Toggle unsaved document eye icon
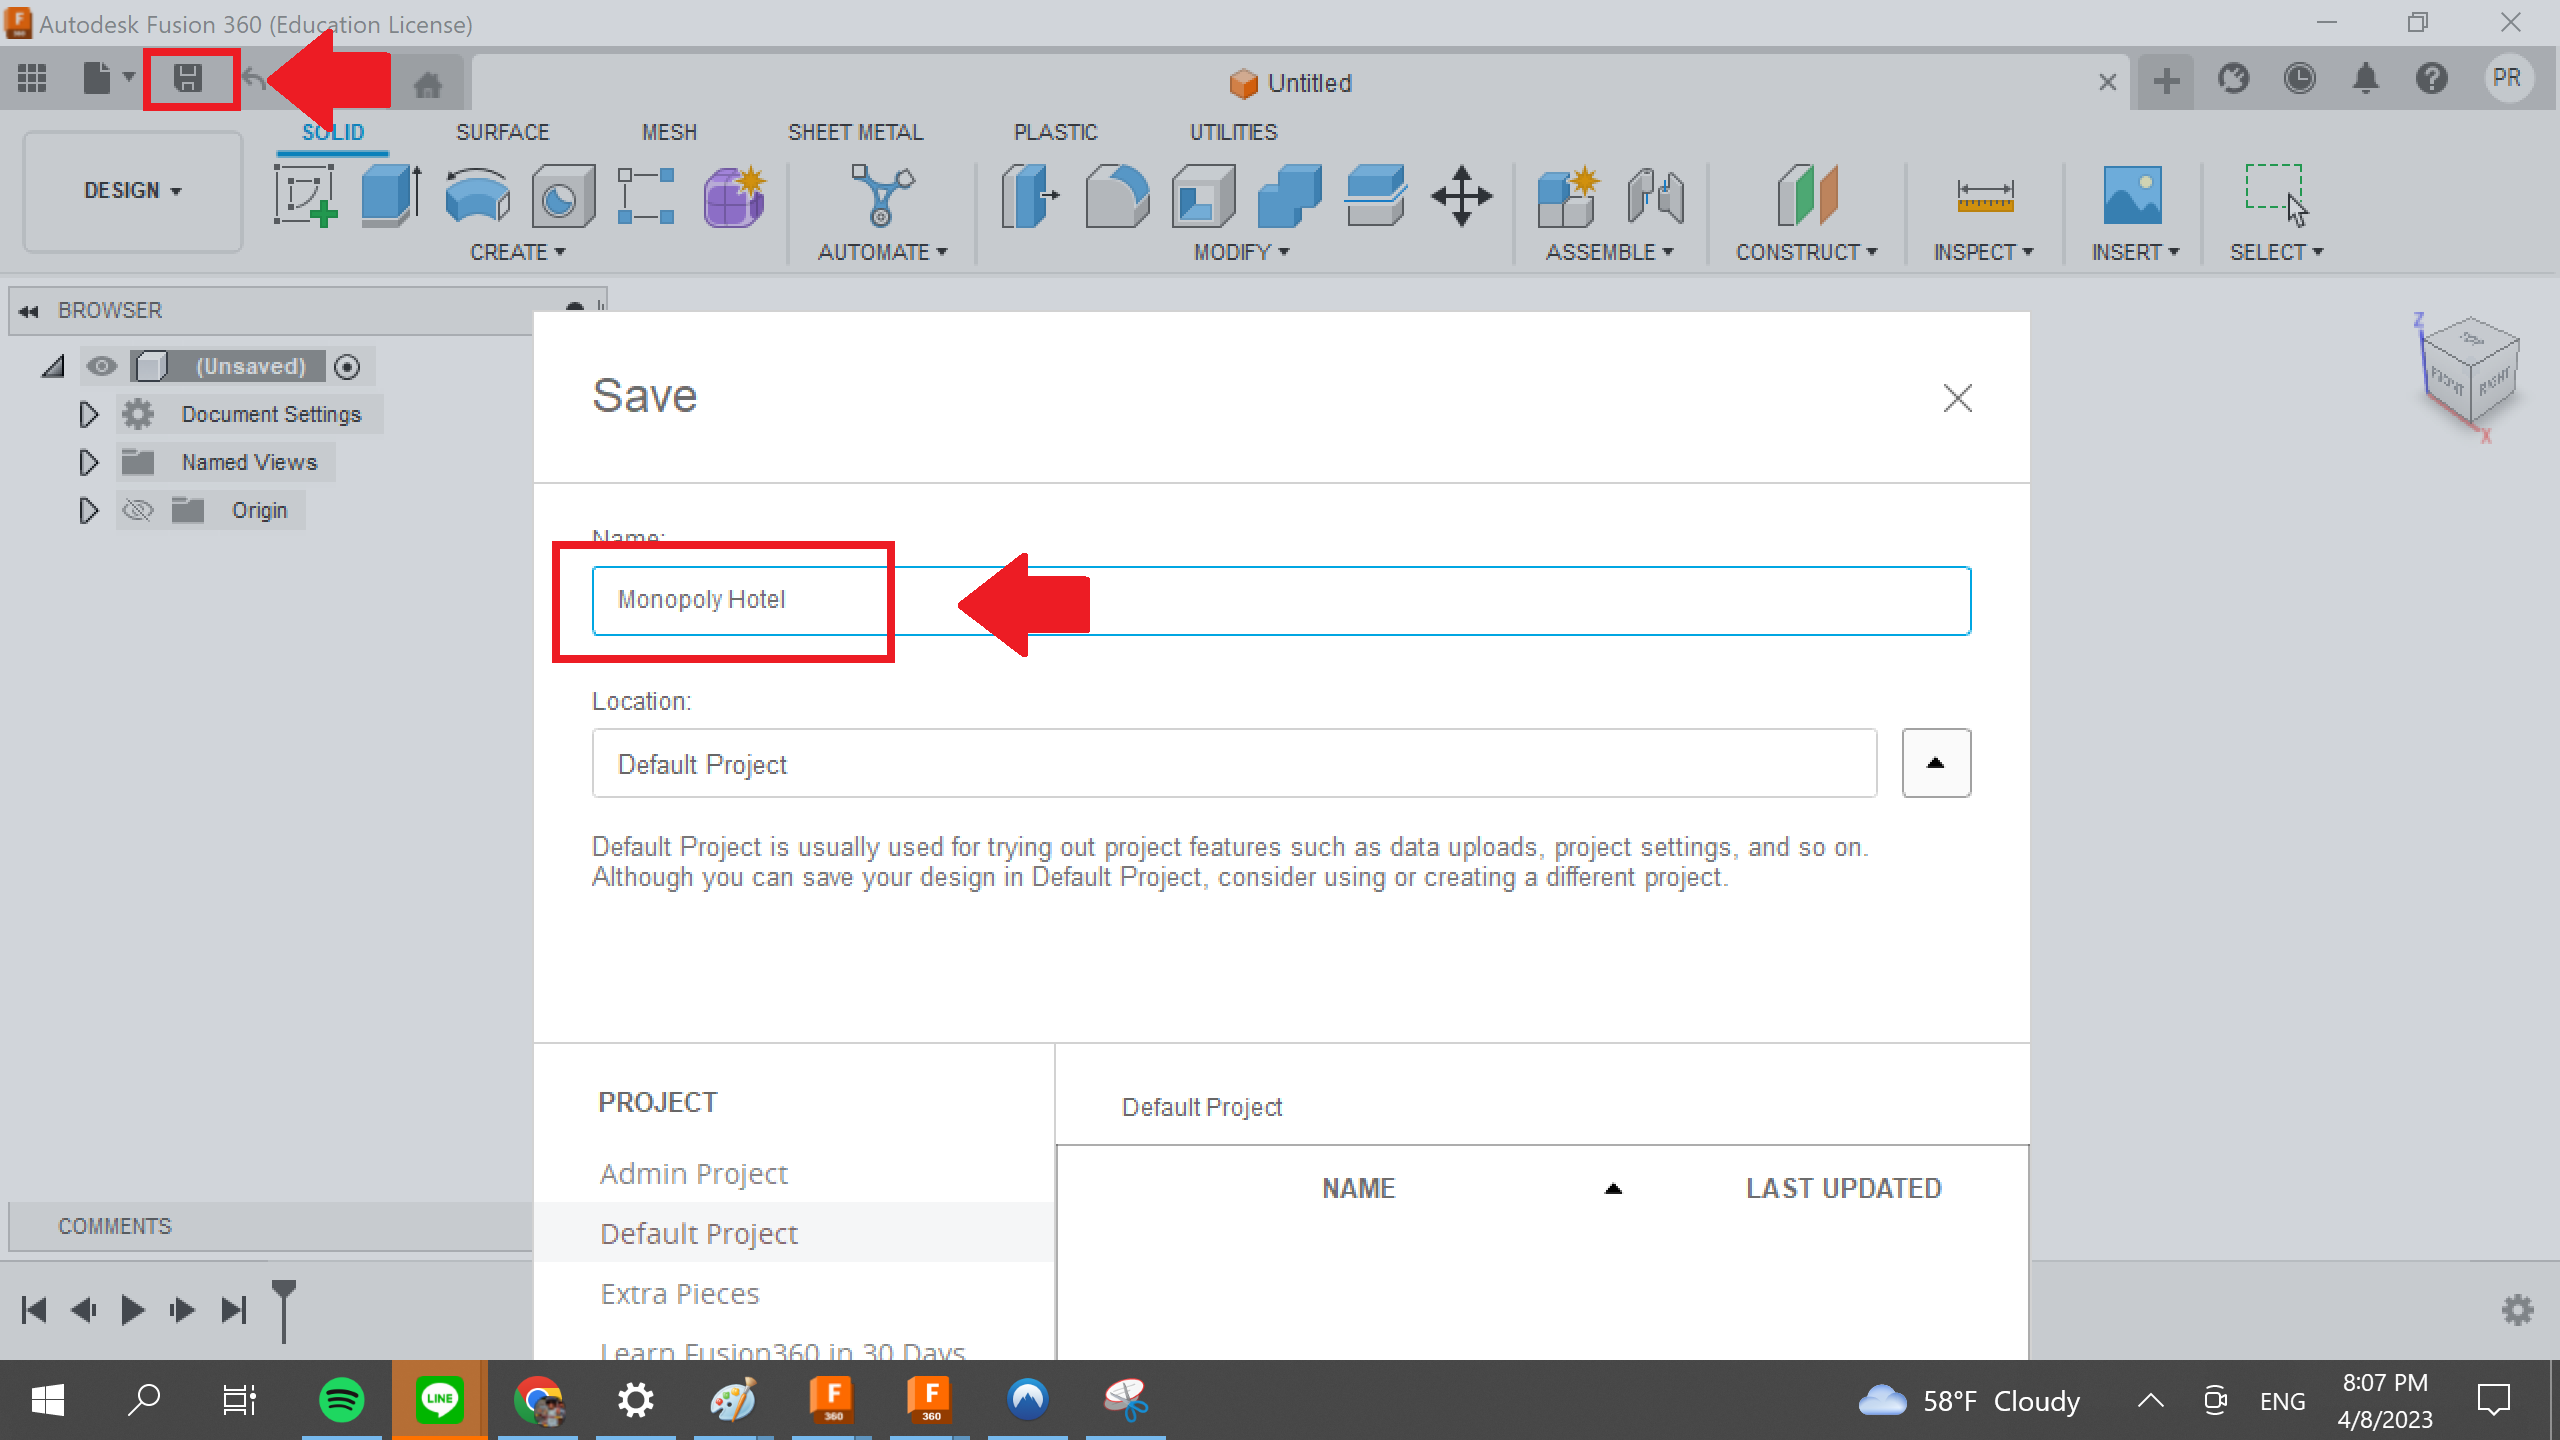2560x1440 pixels. pos(100,366)
